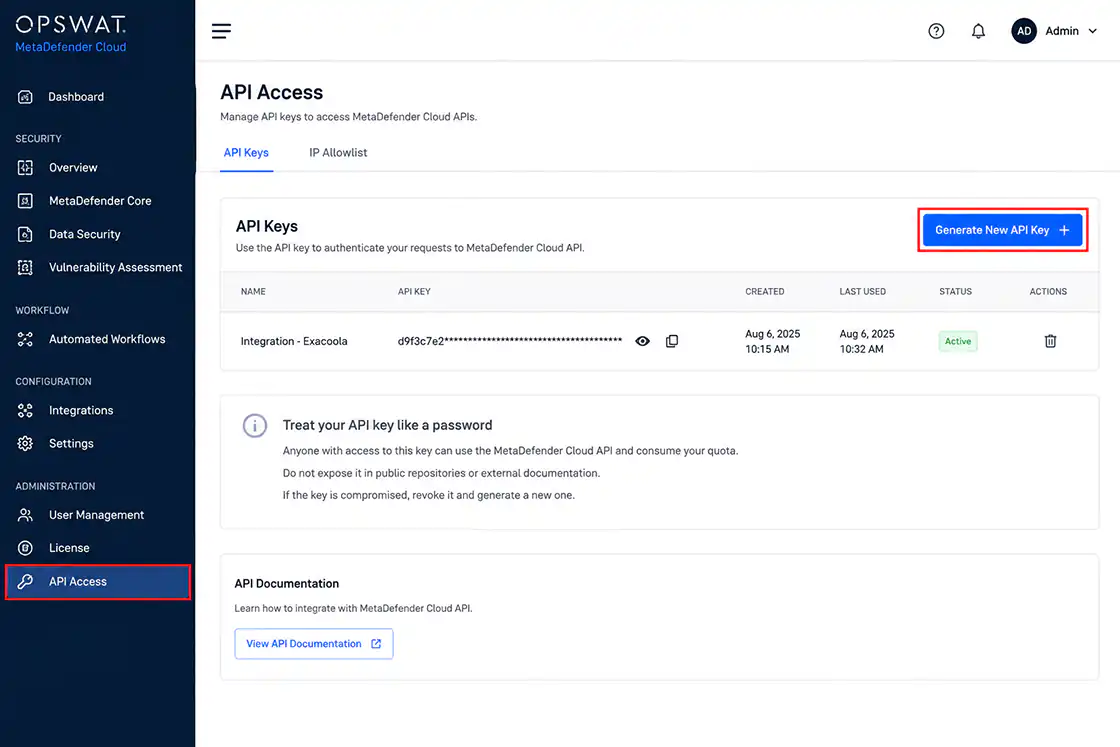
Task: Click the Integrations sidebar icon
Action: tap(25, 411)
